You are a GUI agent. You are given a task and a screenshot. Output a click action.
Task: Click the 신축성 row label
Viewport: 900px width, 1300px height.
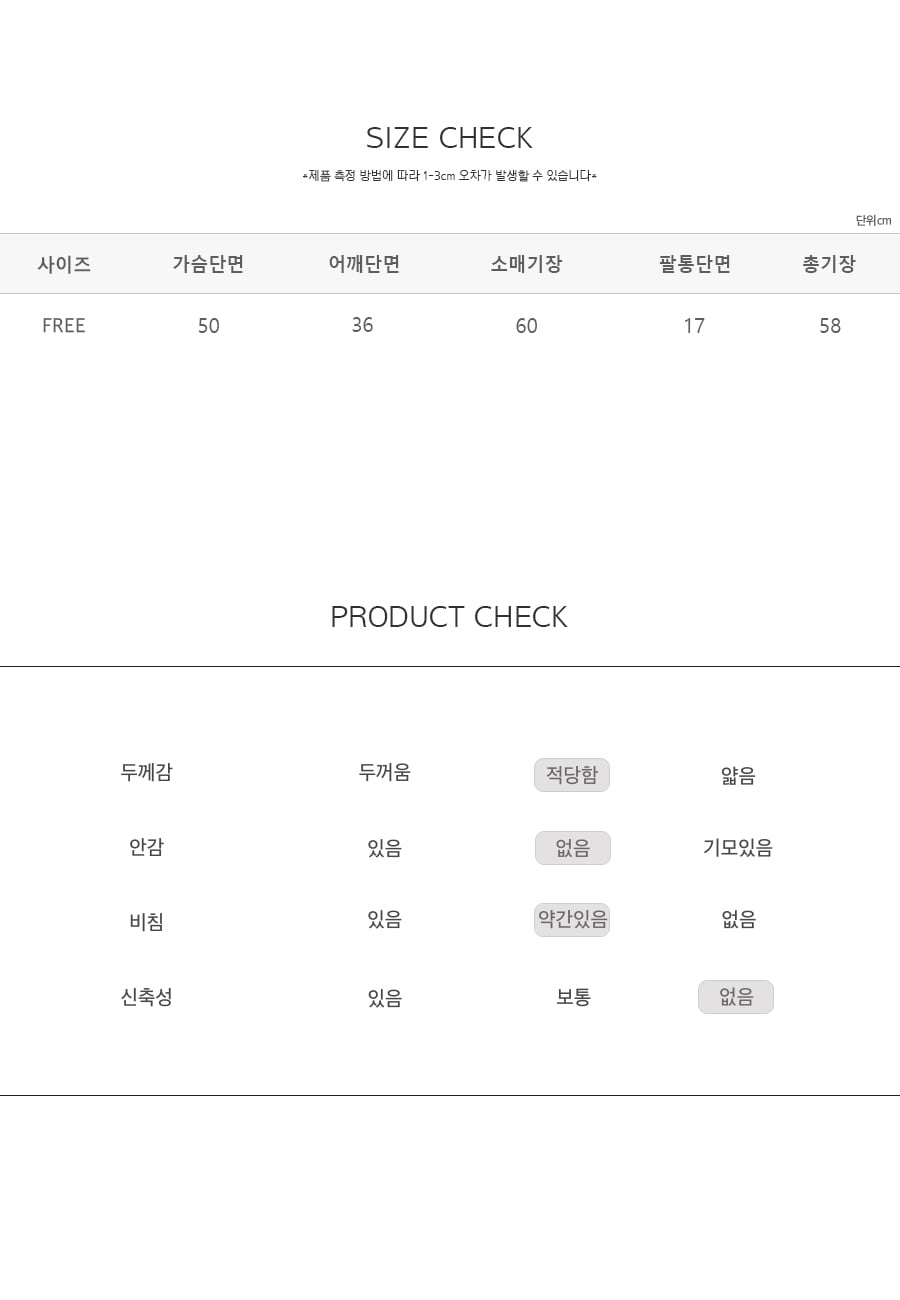tap(147, 997)
